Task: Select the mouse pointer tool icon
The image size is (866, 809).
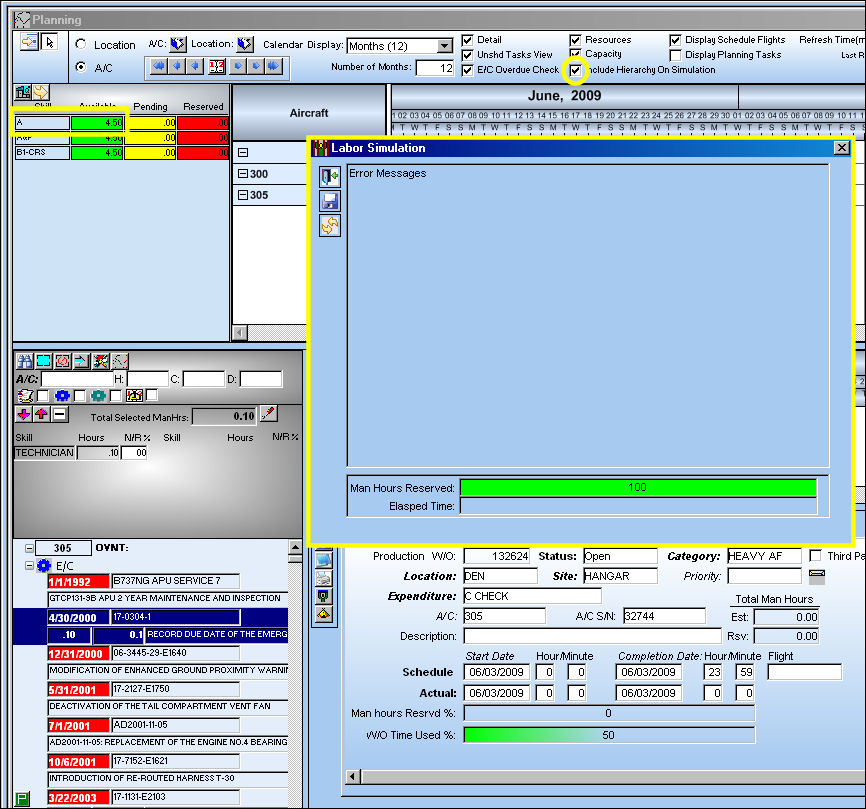Action: click(x=50, y=42)
